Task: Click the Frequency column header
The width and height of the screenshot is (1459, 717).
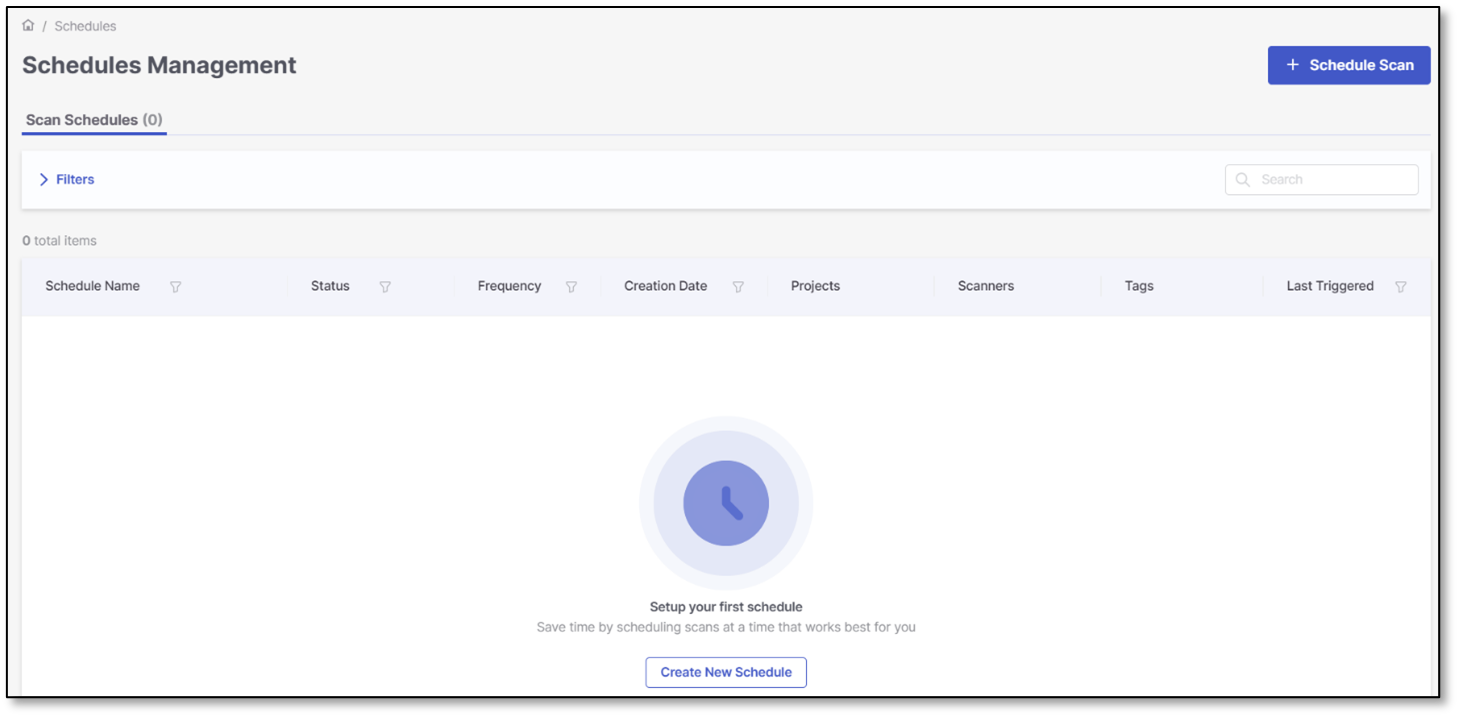Action: (x=509, y=286)
